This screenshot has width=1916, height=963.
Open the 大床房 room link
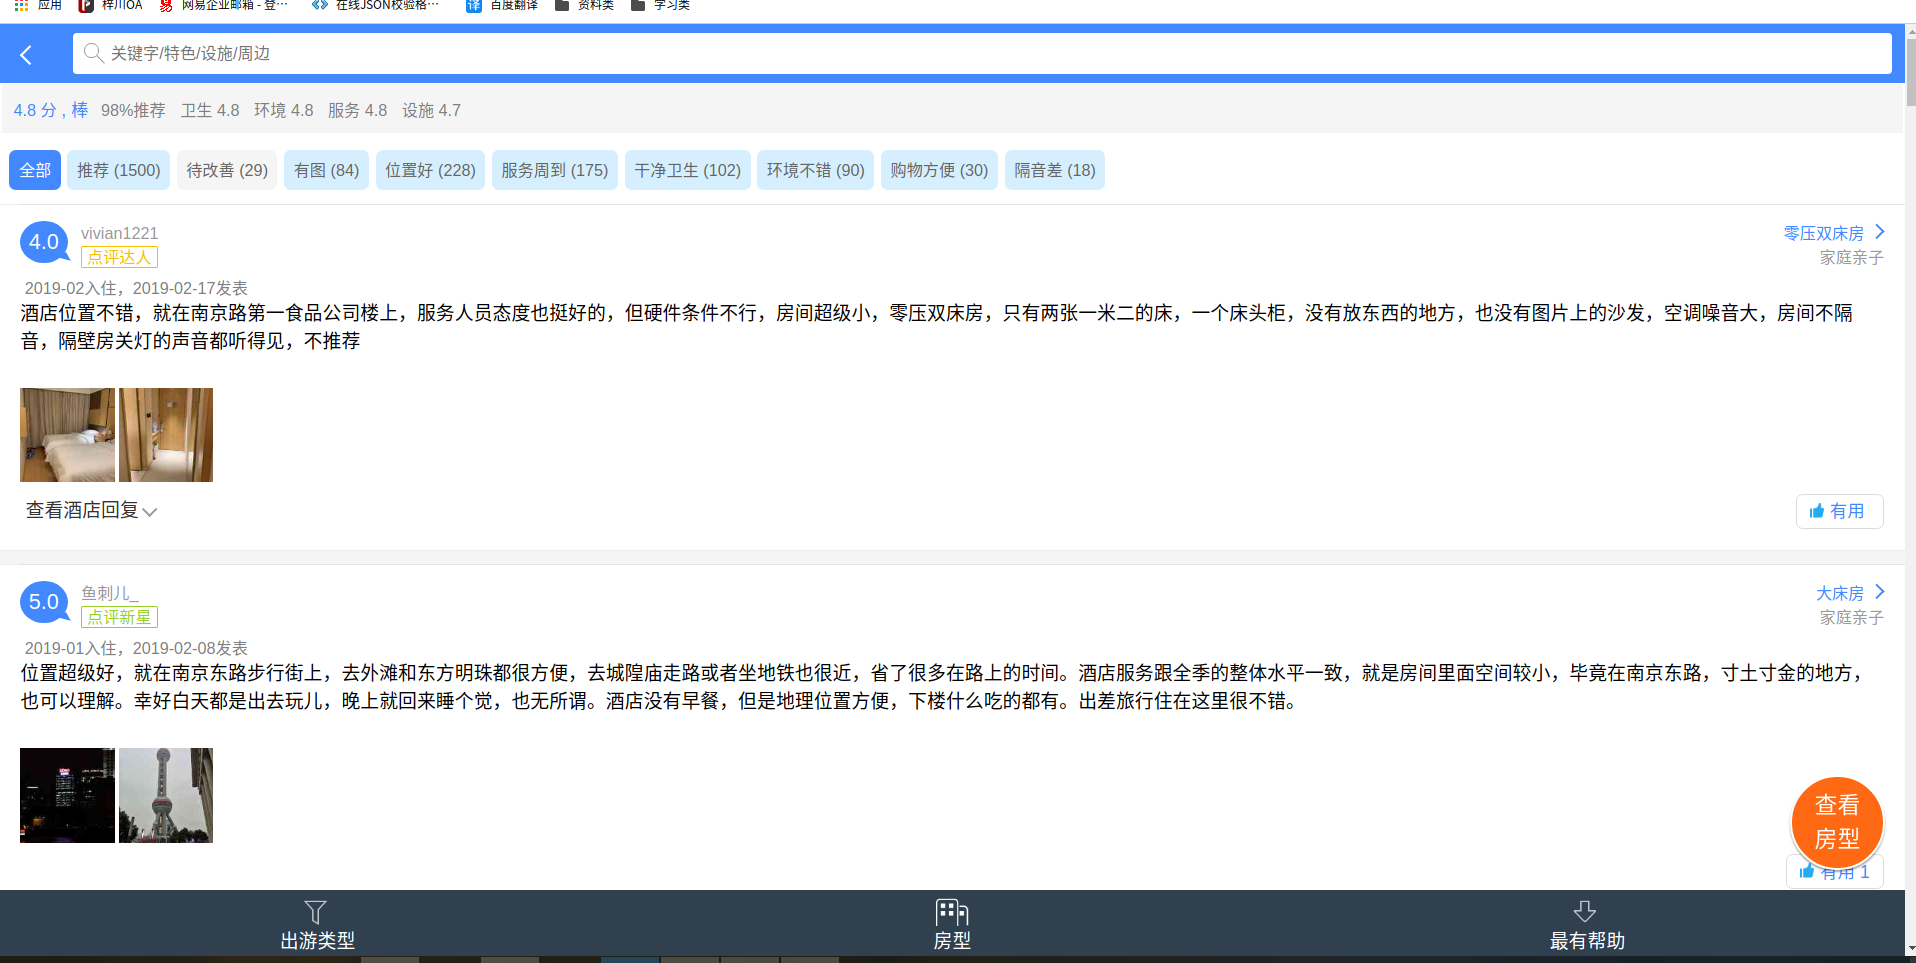point(1839,593)
